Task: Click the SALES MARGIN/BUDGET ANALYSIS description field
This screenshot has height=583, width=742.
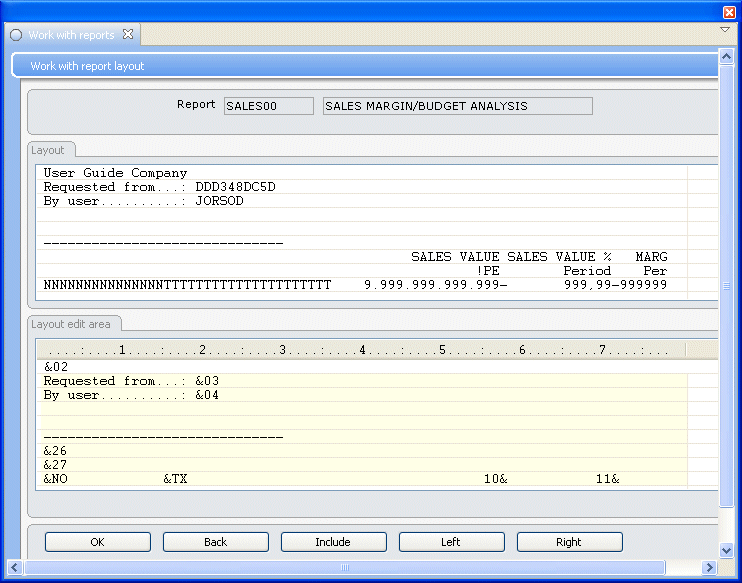Action: tap(457, 106)
